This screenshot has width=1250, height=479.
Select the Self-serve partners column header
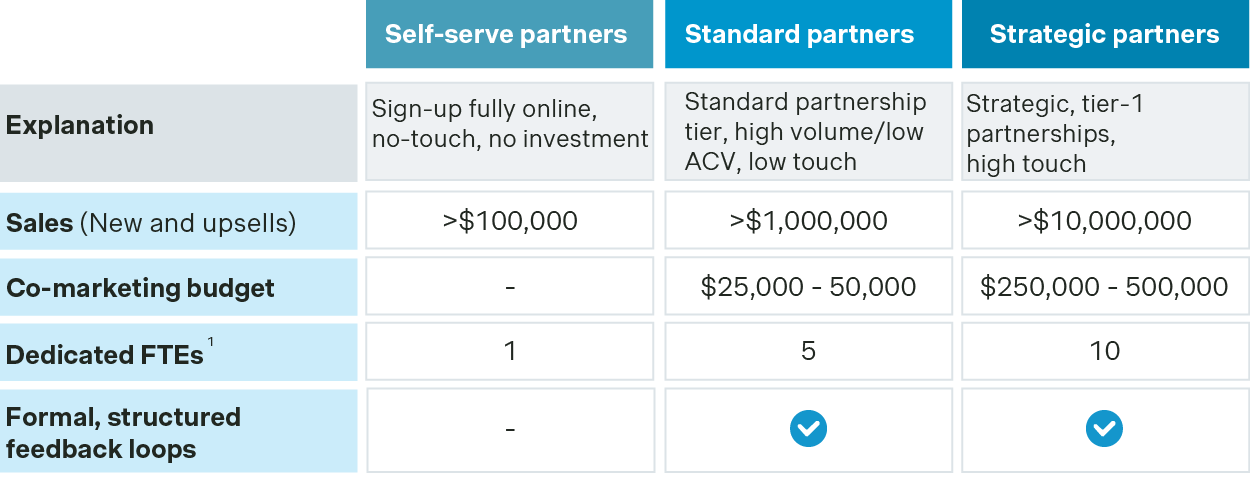click(506, 35)
